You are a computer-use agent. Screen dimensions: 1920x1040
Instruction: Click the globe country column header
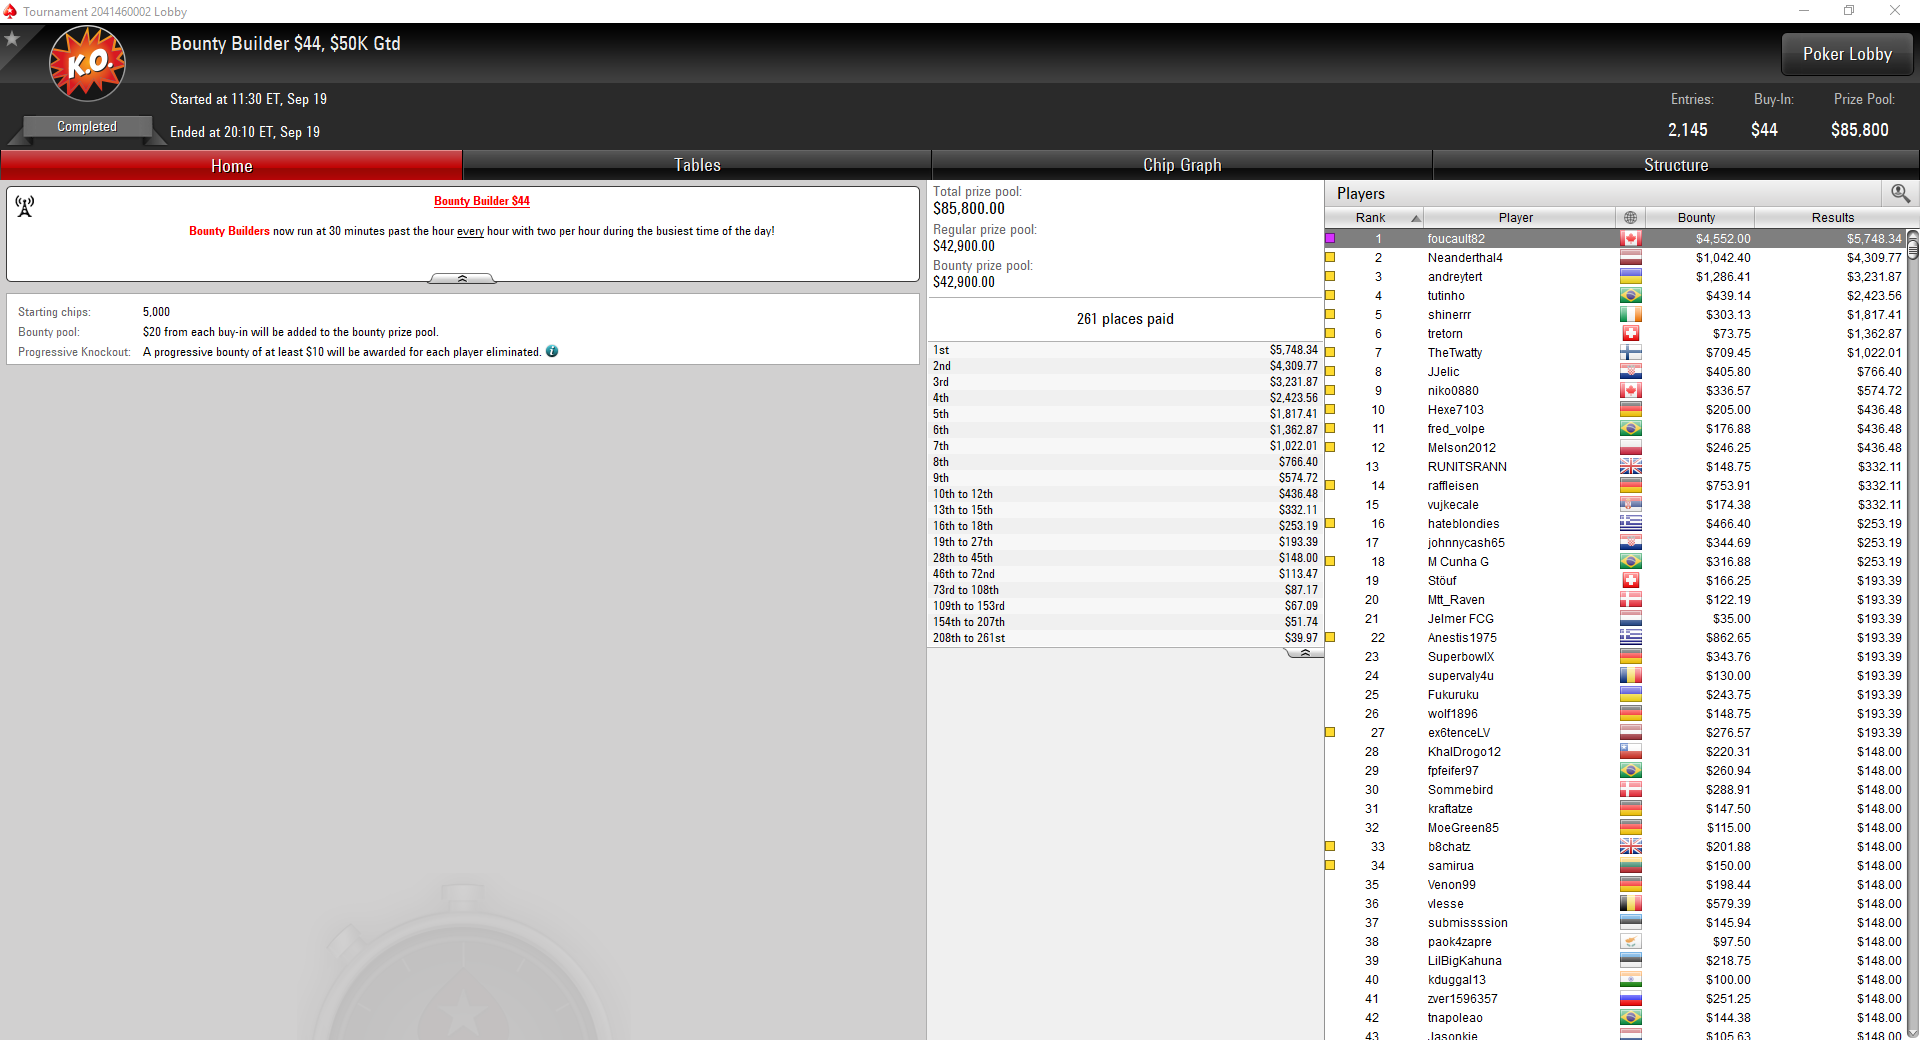pos(1630,217)
